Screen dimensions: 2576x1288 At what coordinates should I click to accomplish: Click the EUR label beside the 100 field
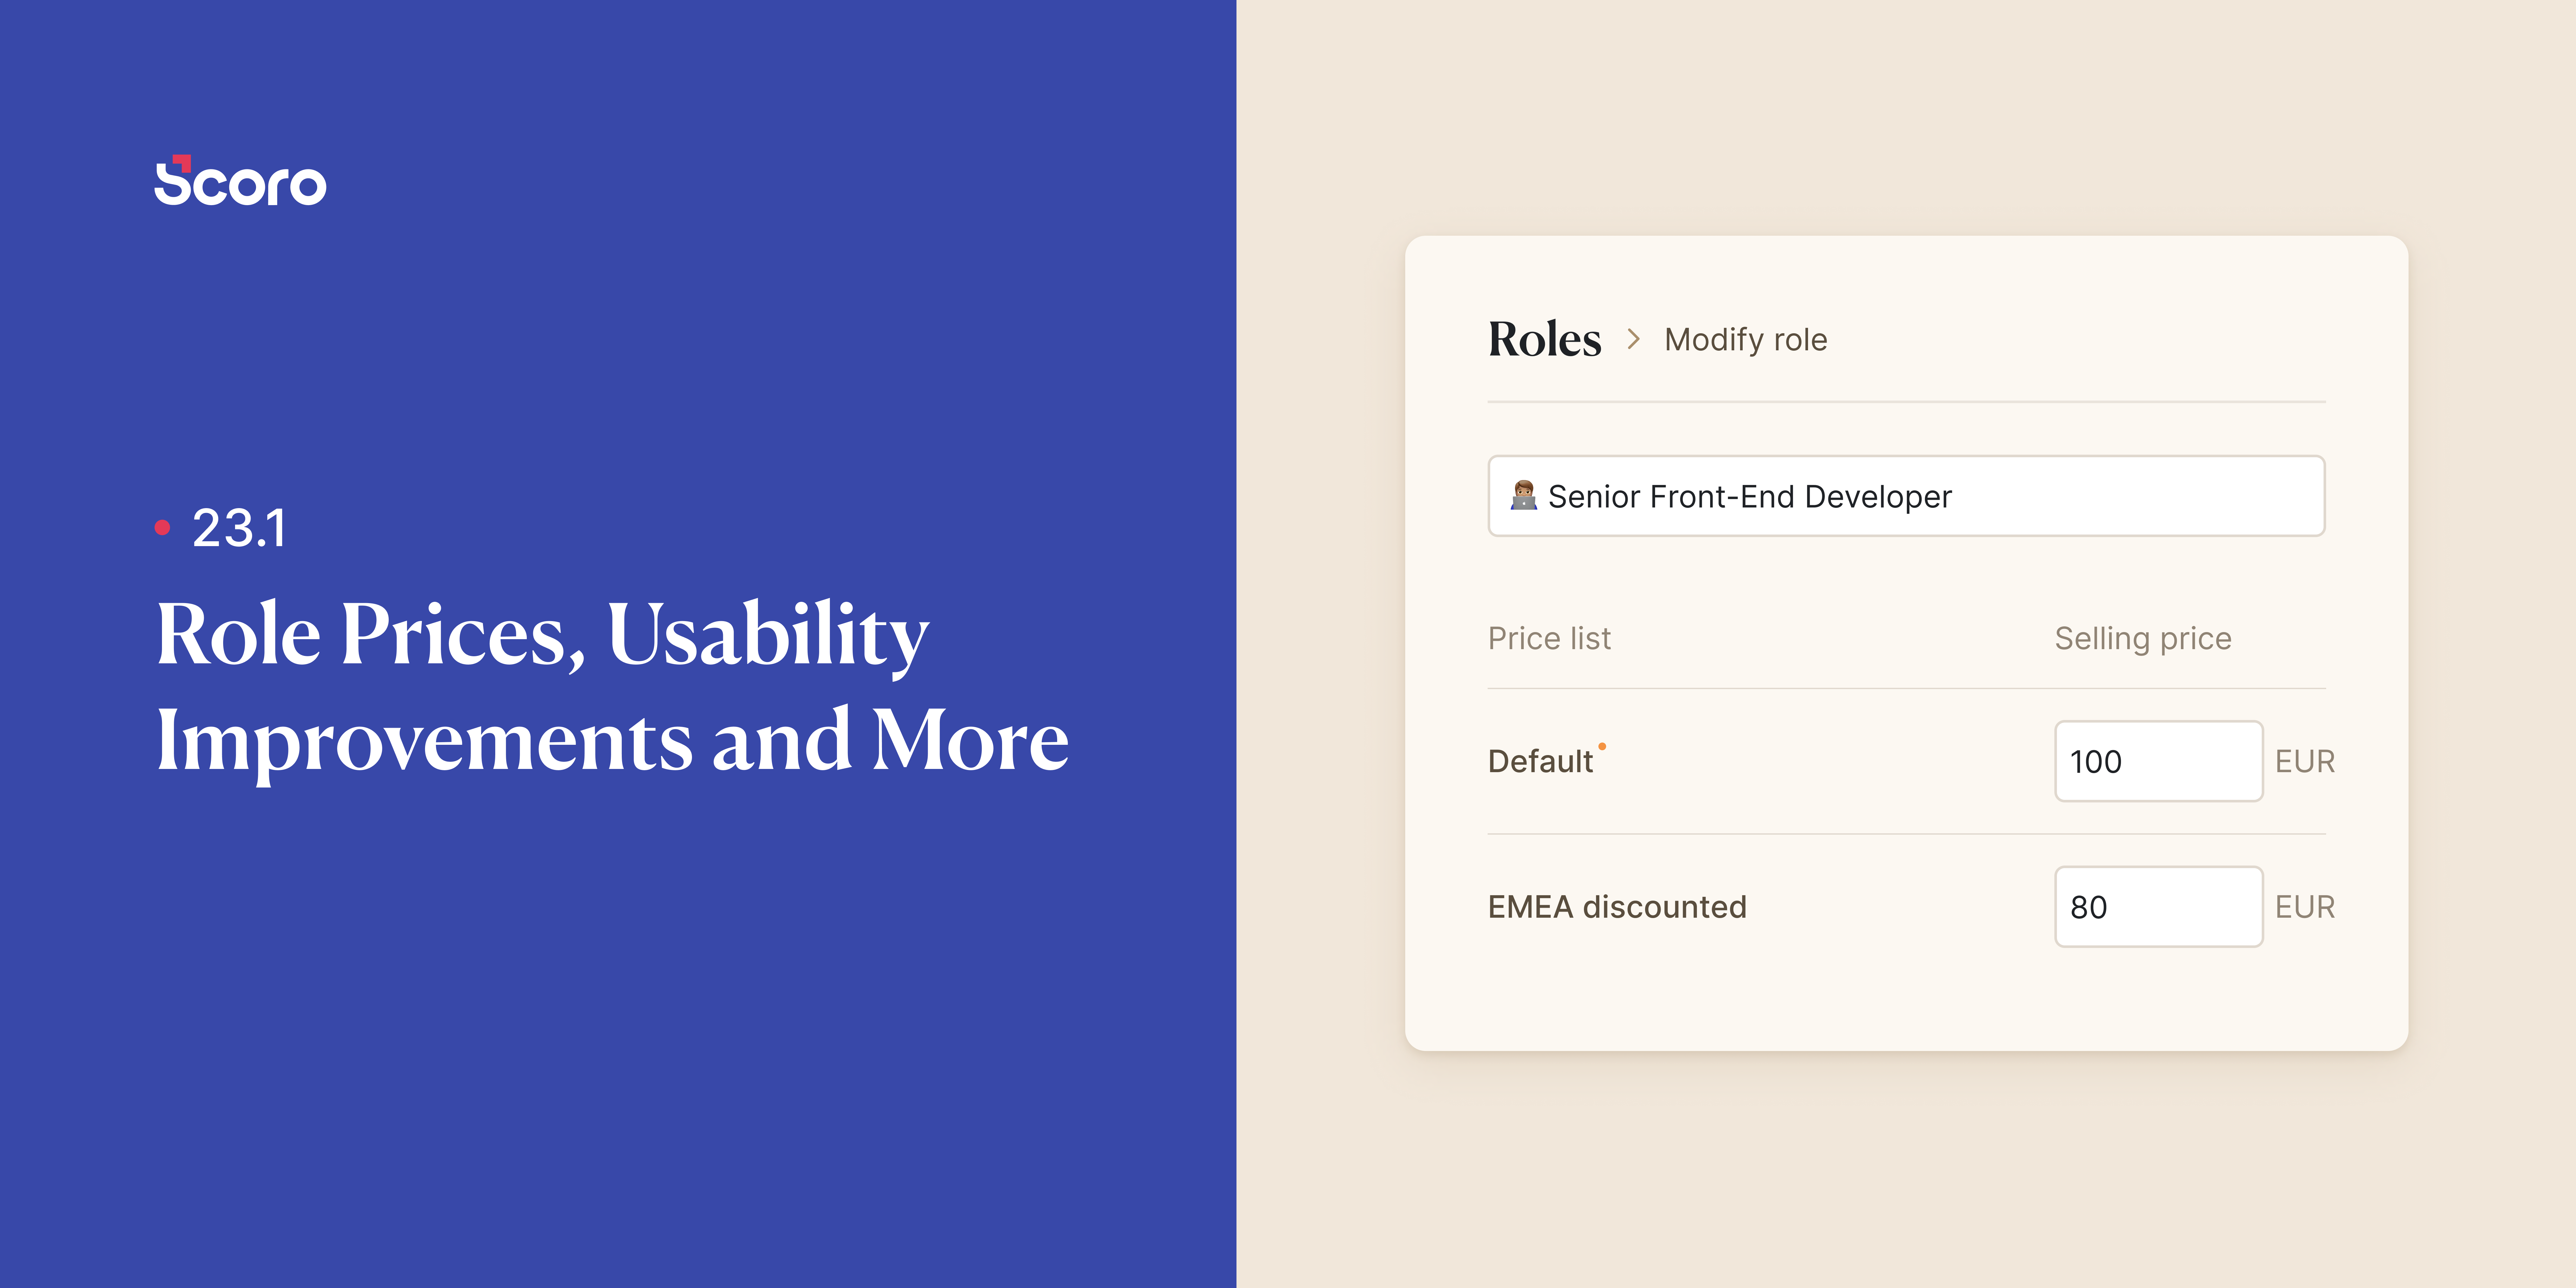click(x=2304, y=761)
